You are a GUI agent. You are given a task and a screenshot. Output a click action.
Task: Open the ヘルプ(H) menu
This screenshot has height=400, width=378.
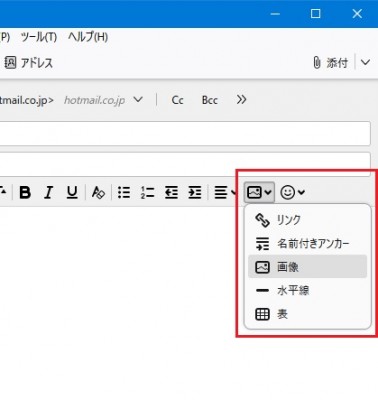click(x=88, y=37)
